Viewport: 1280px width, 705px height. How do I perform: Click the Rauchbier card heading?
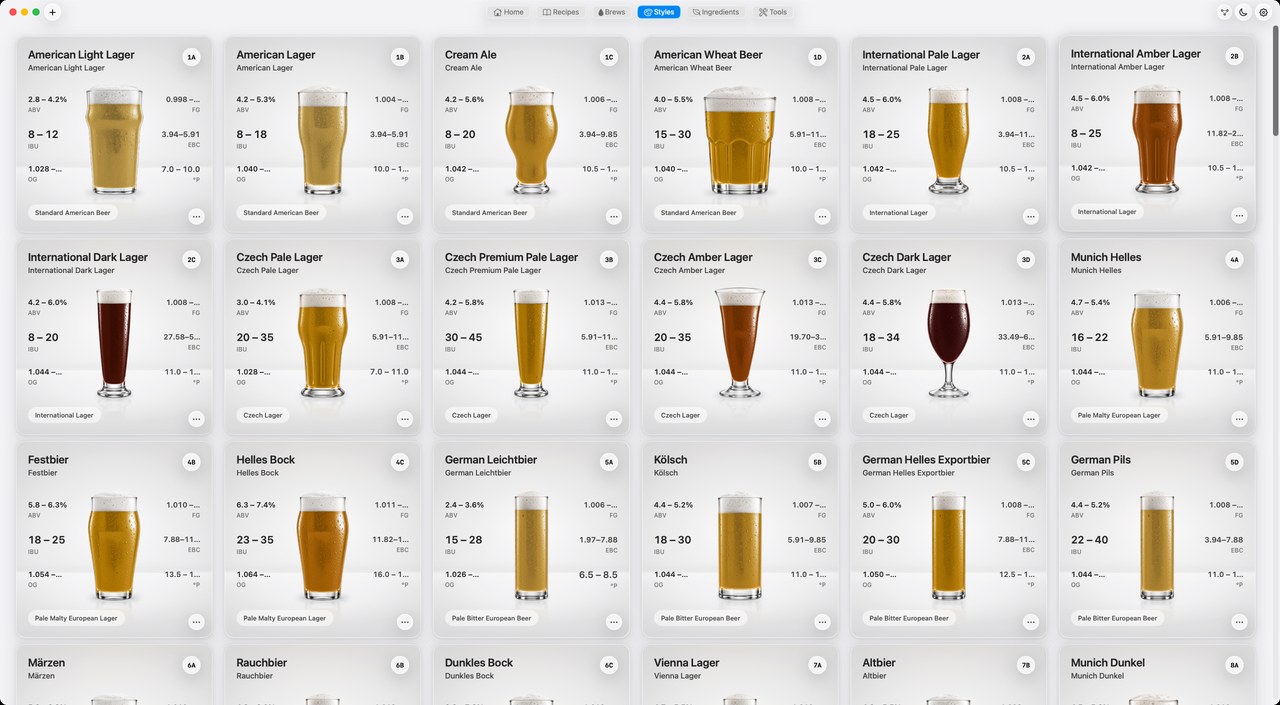coord(262,663)
